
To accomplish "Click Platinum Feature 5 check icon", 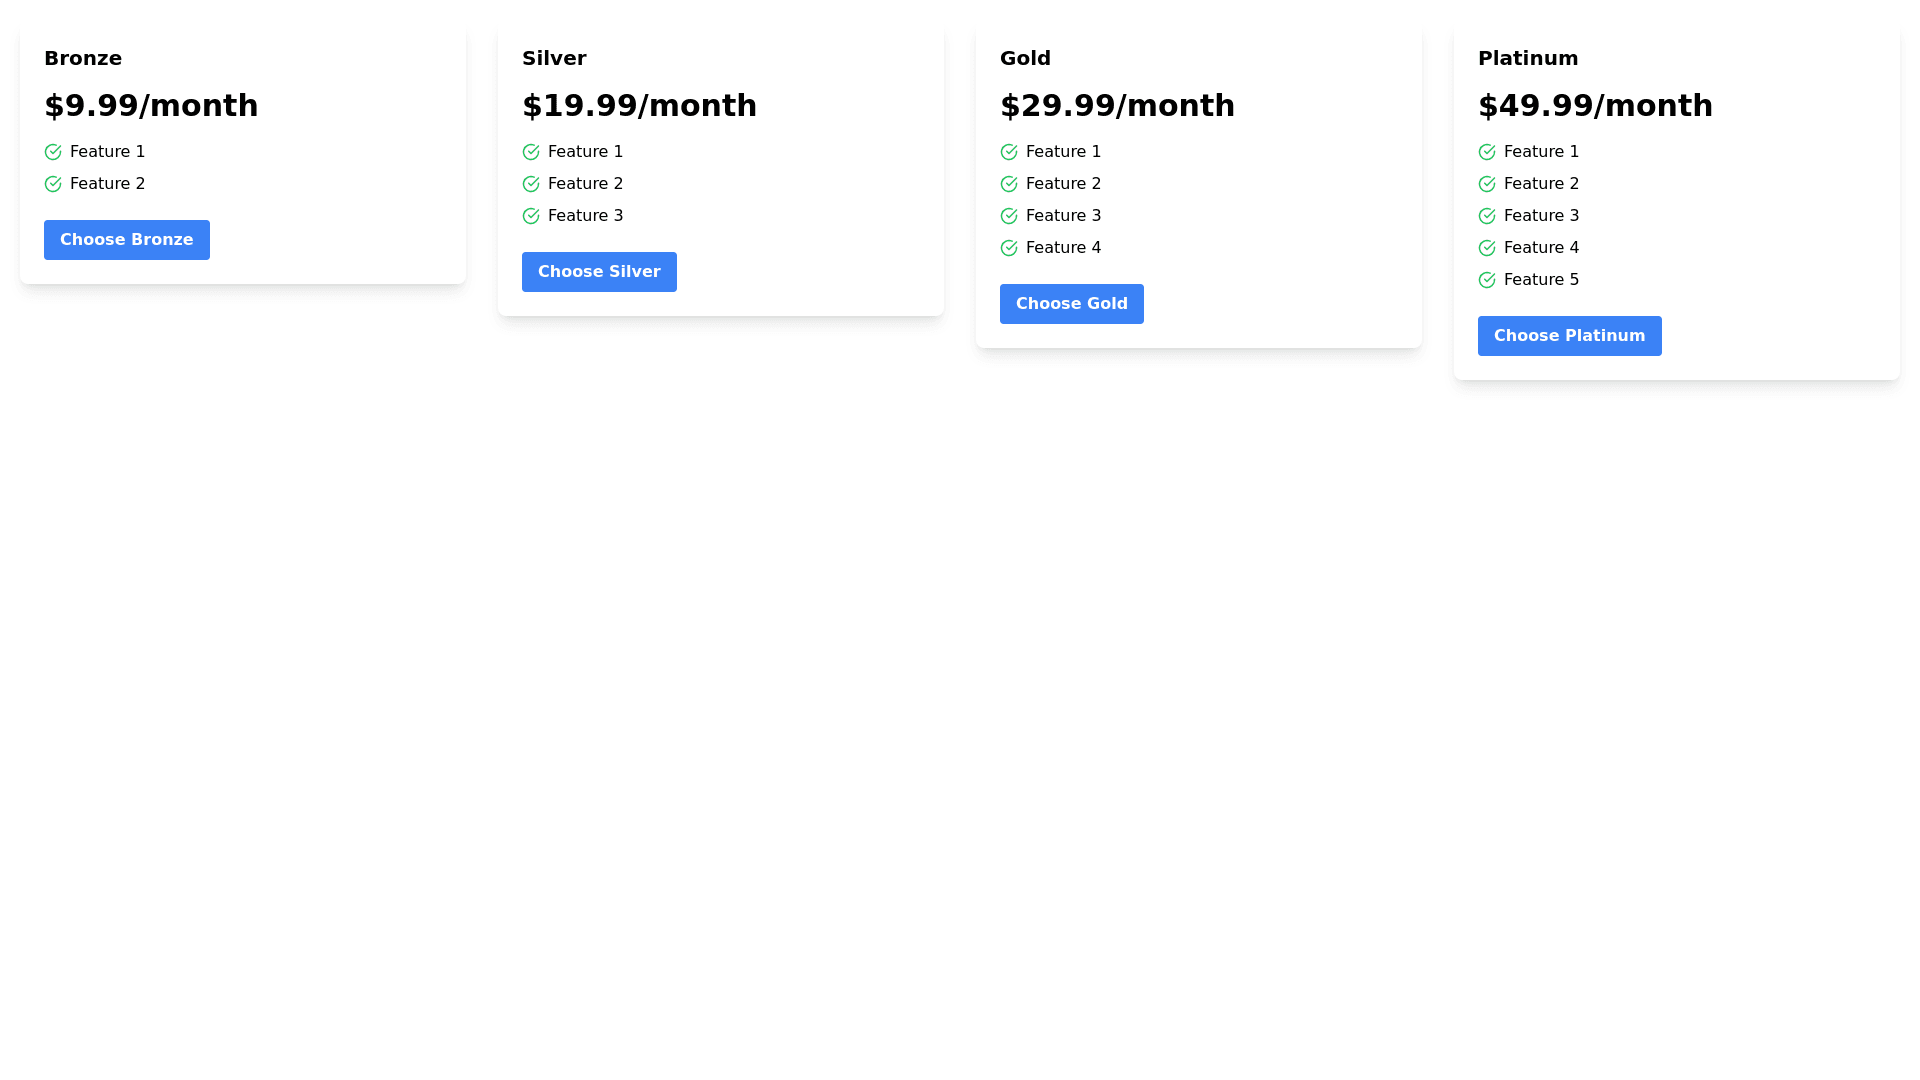I will (1487, 280).
